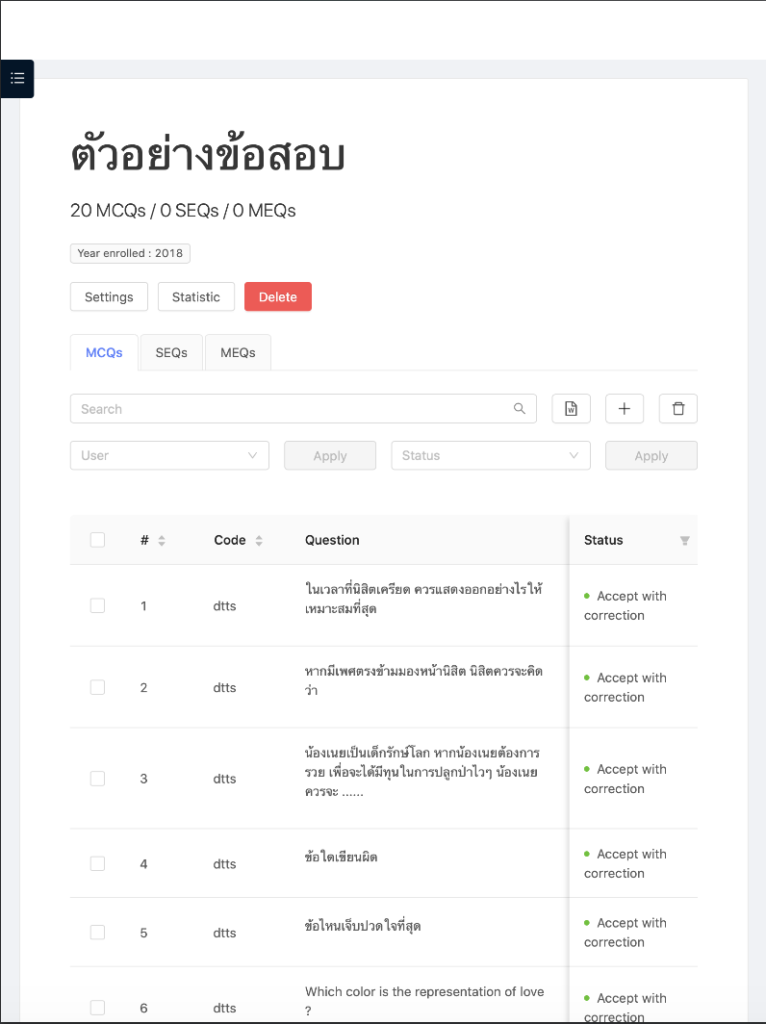Expand the Status filter dropdown
The width and height of the screenshot is (766, 1024).
point(491,456)
